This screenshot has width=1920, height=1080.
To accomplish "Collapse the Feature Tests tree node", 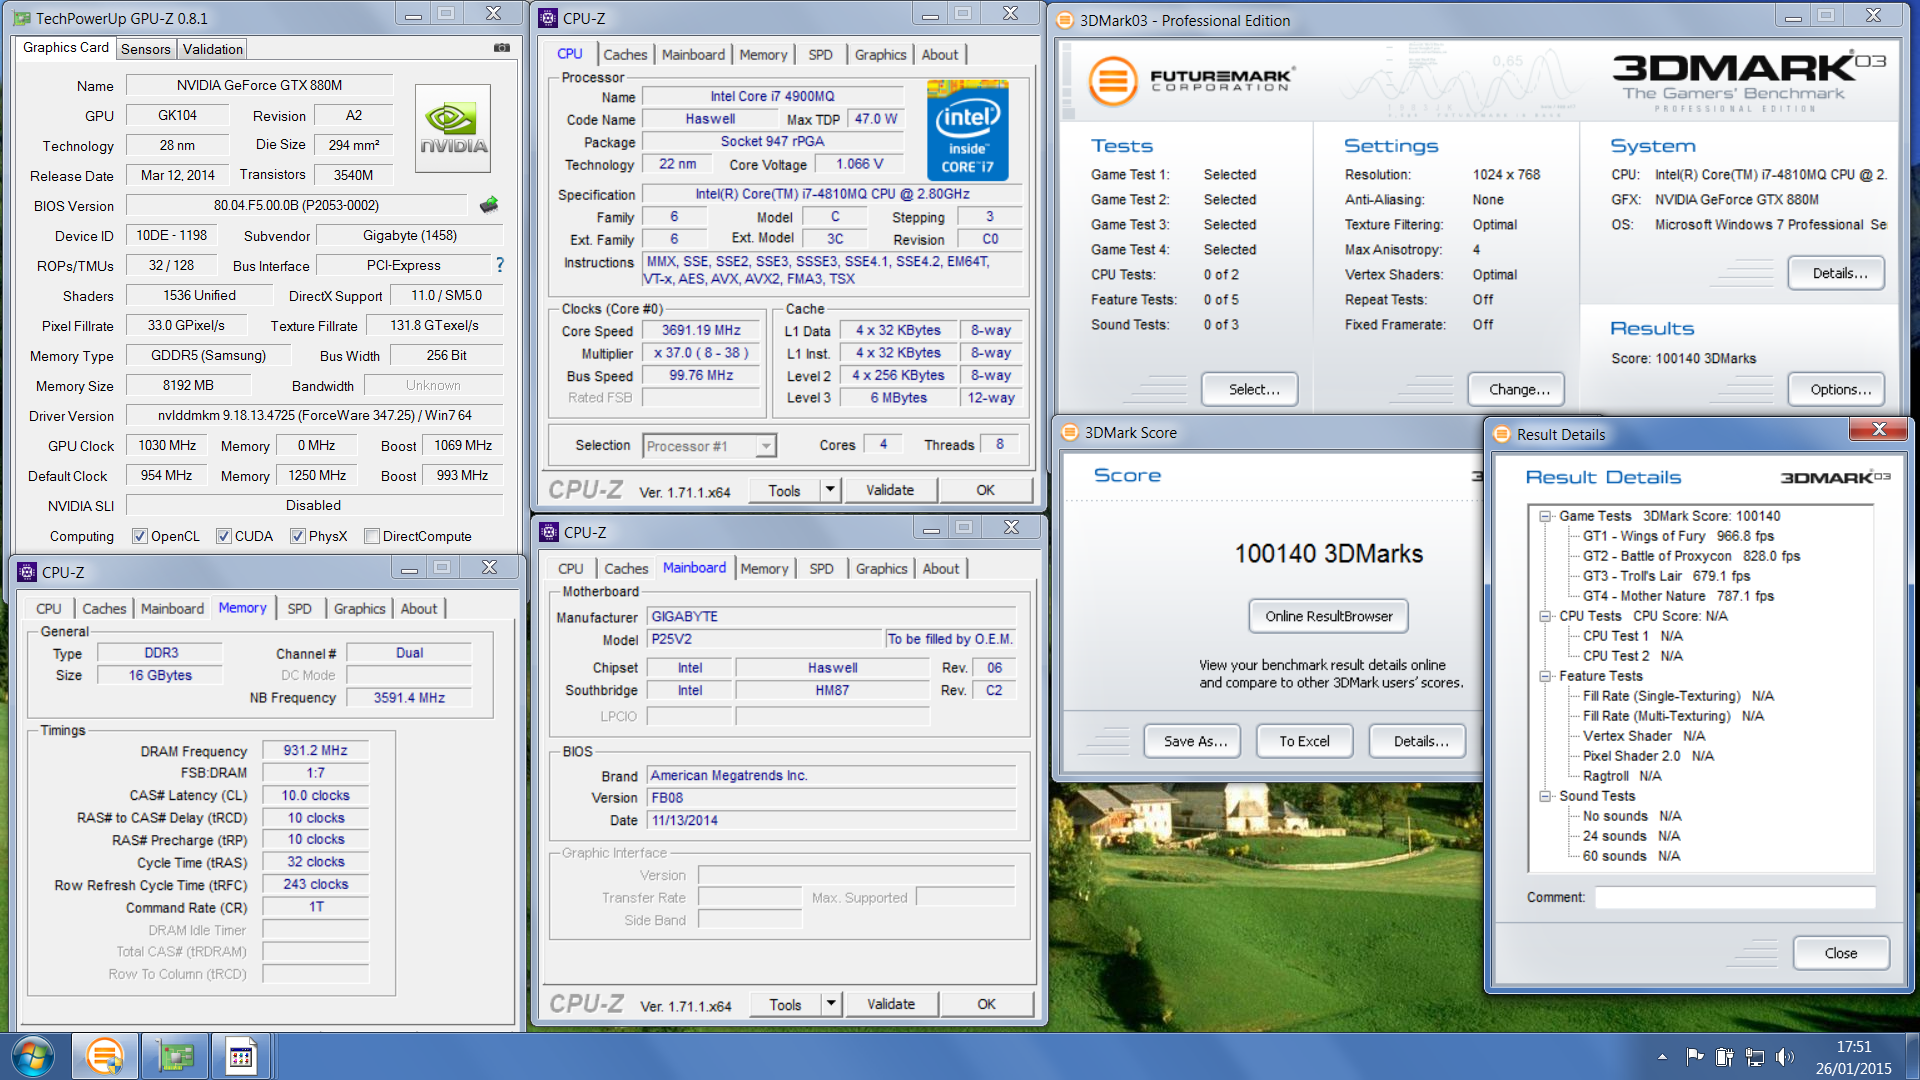I will click(x=1545, y=676).
